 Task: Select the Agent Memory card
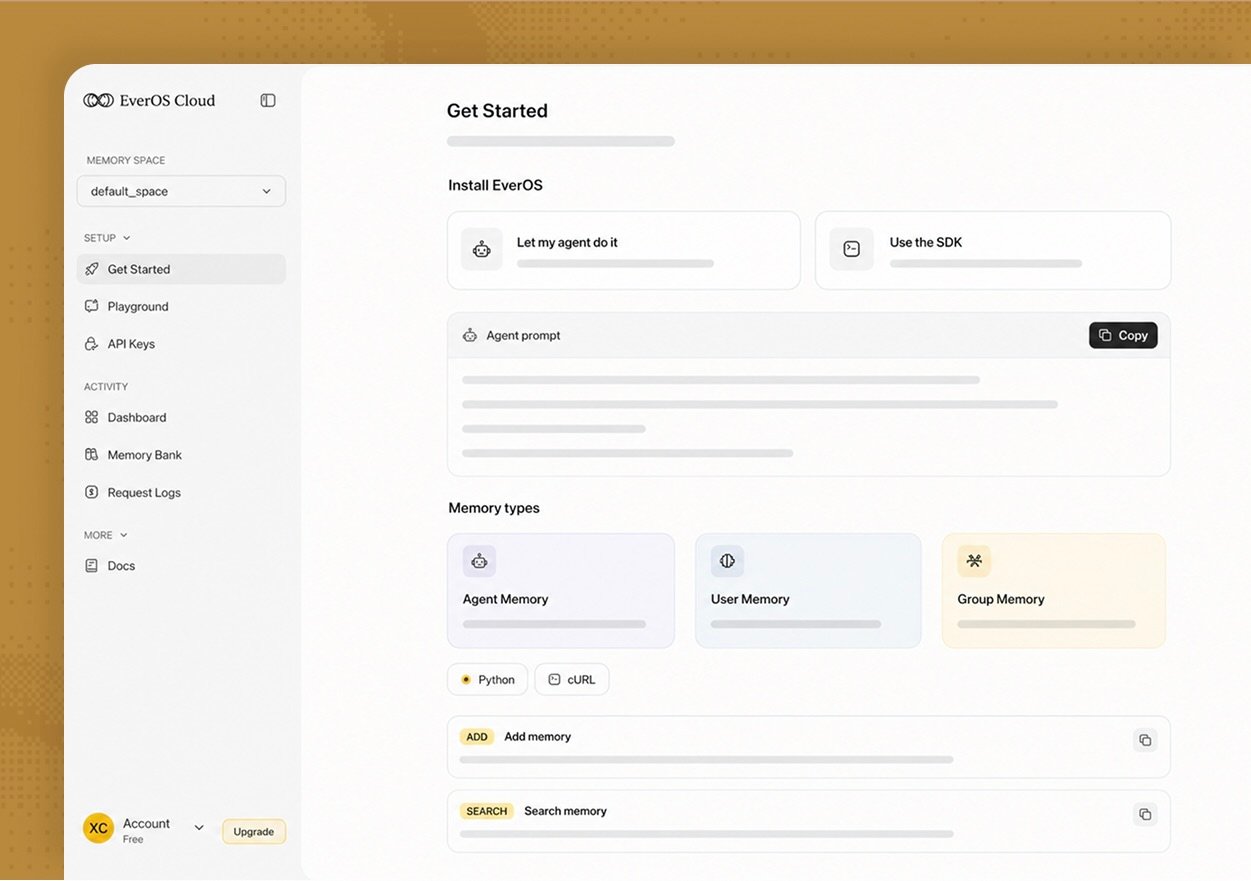pos(561,591)
